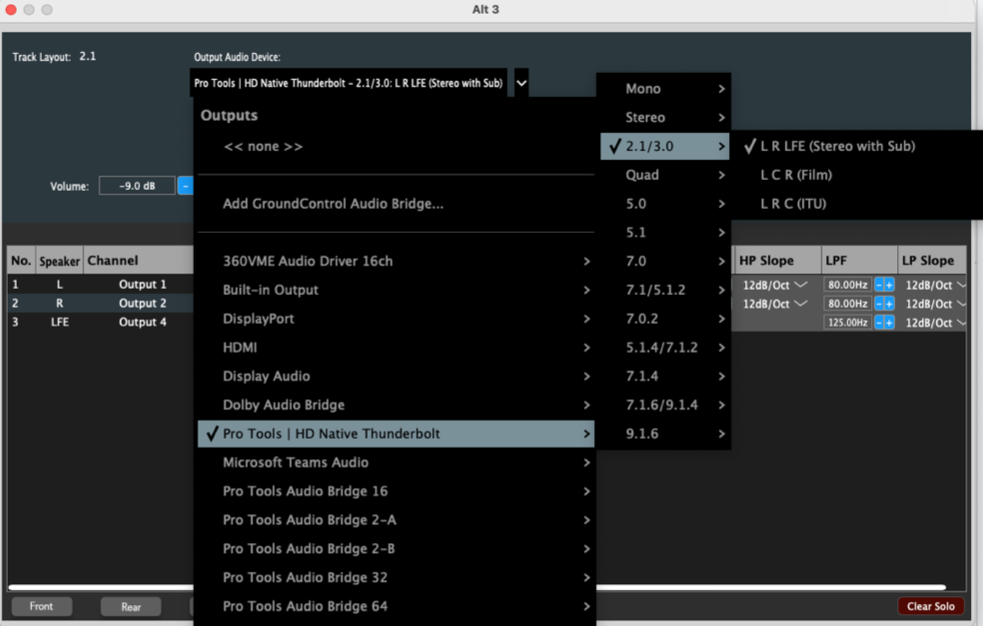Decrease LPF frequency for LFE row
Screen dimensions: 983x627
click(x=879, y=322)
